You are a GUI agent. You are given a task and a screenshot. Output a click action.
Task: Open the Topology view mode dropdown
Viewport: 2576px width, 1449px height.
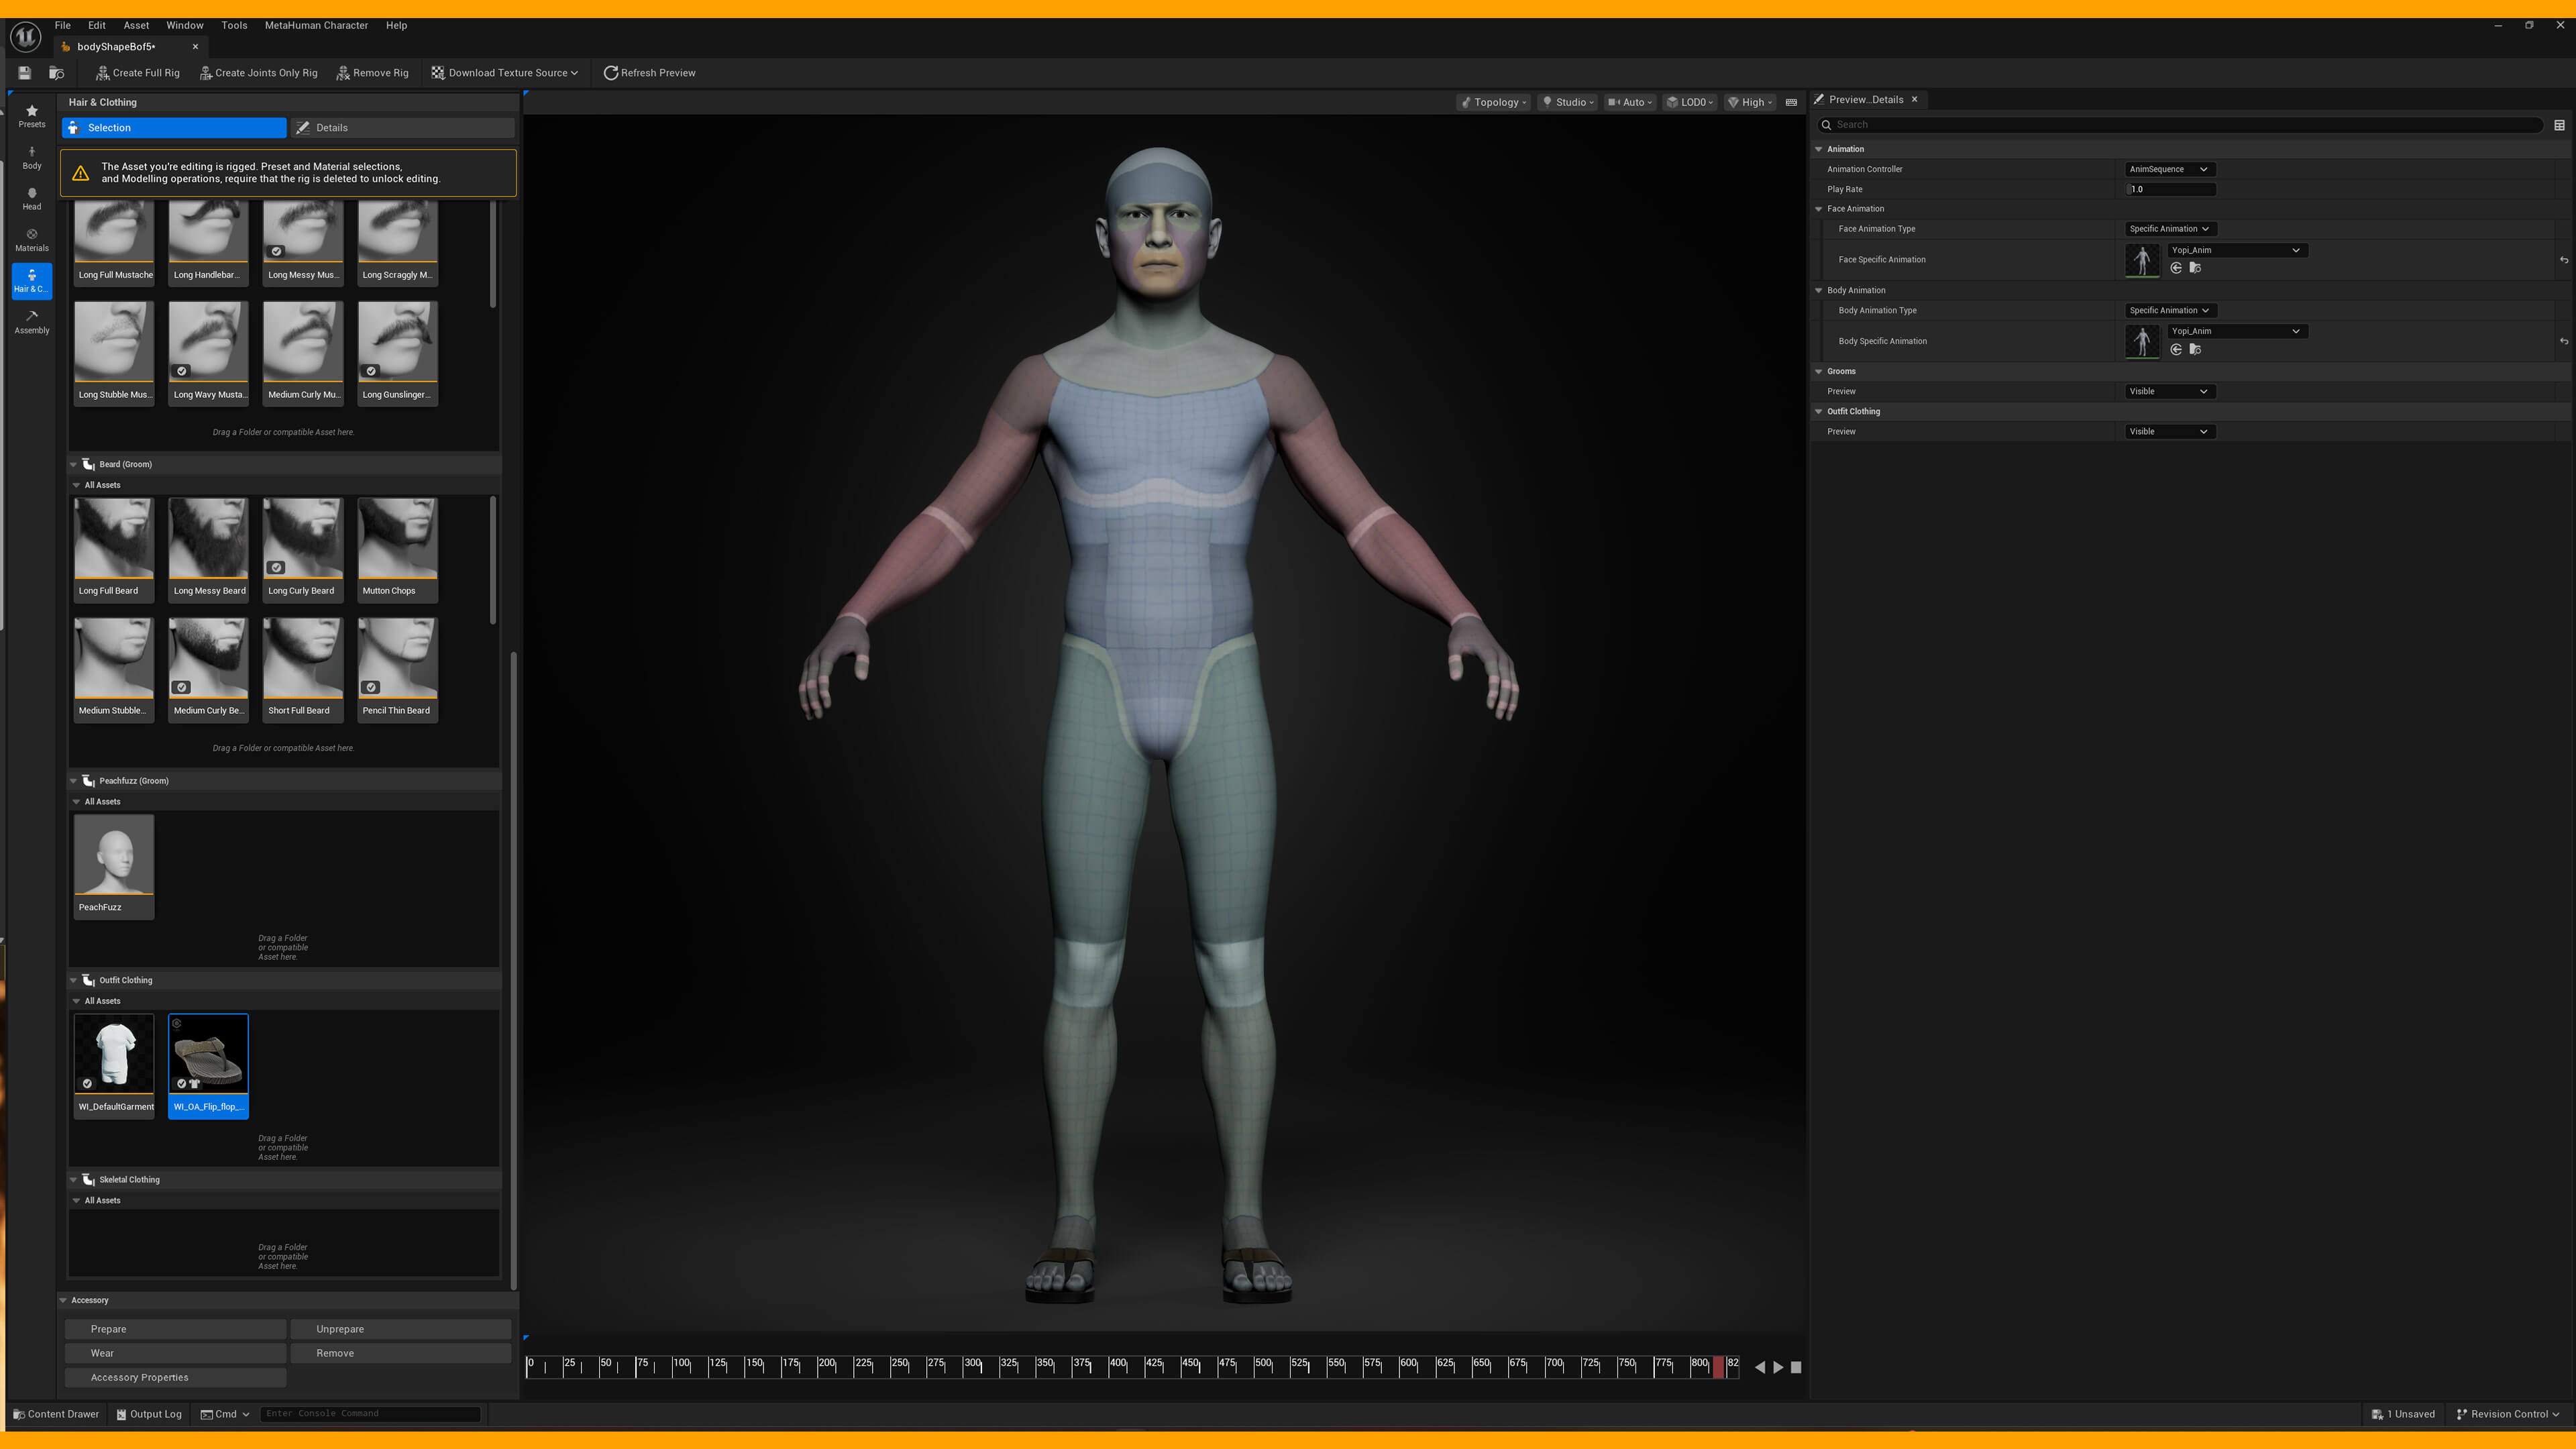coord(1493,102)
